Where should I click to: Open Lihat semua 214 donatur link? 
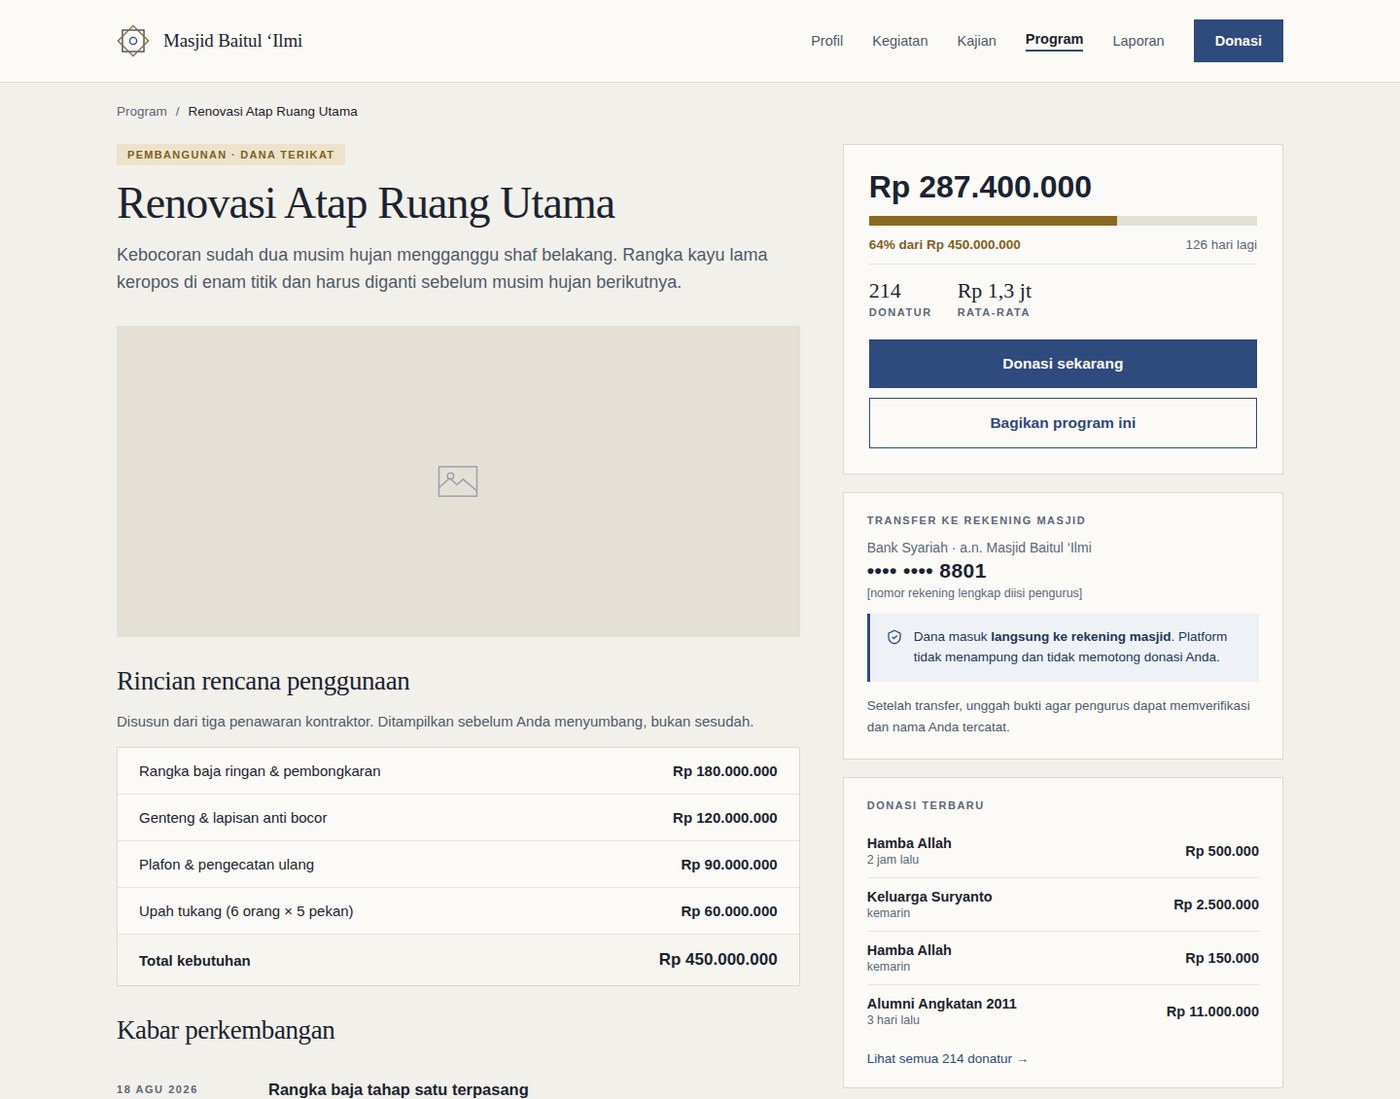pos(947,1059)
